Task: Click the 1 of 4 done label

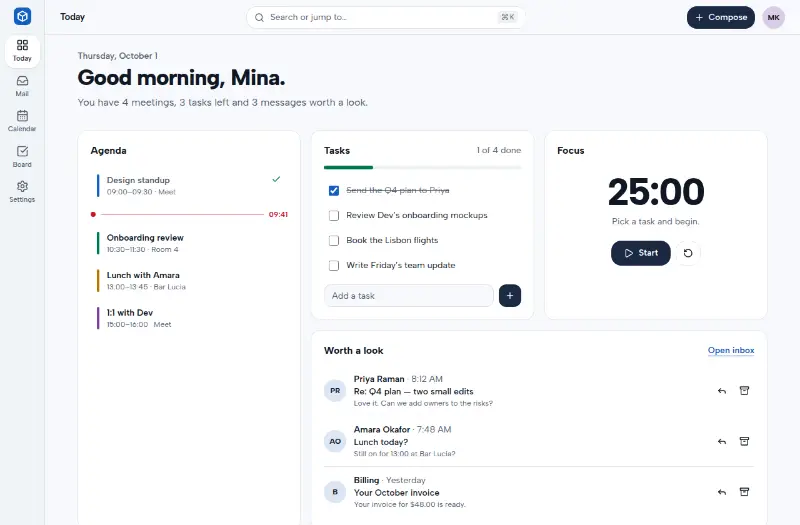Action: click(498, 150)
